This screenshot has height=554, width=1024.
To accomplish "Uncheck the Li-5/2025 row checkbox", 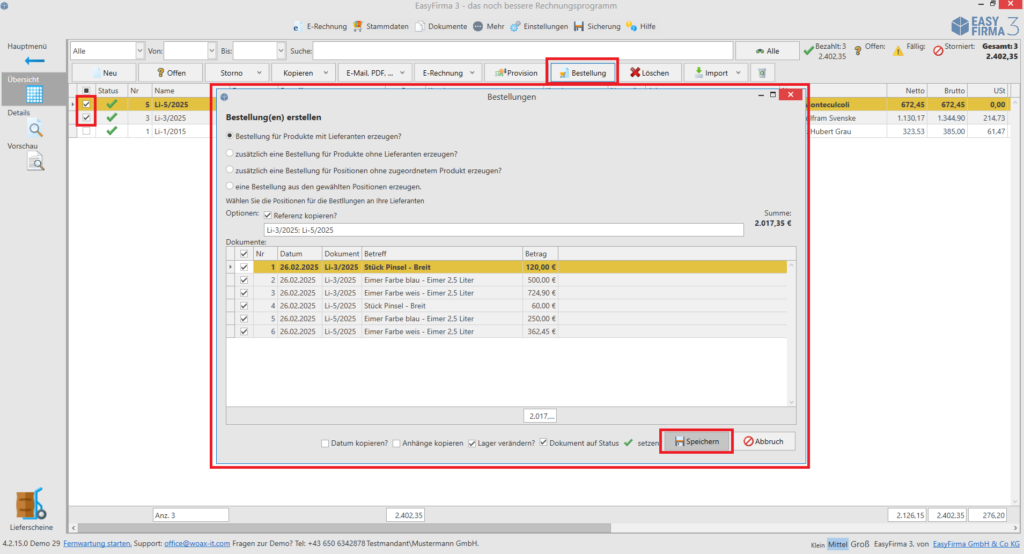I will pyautogui.click(x=86, y=105).
